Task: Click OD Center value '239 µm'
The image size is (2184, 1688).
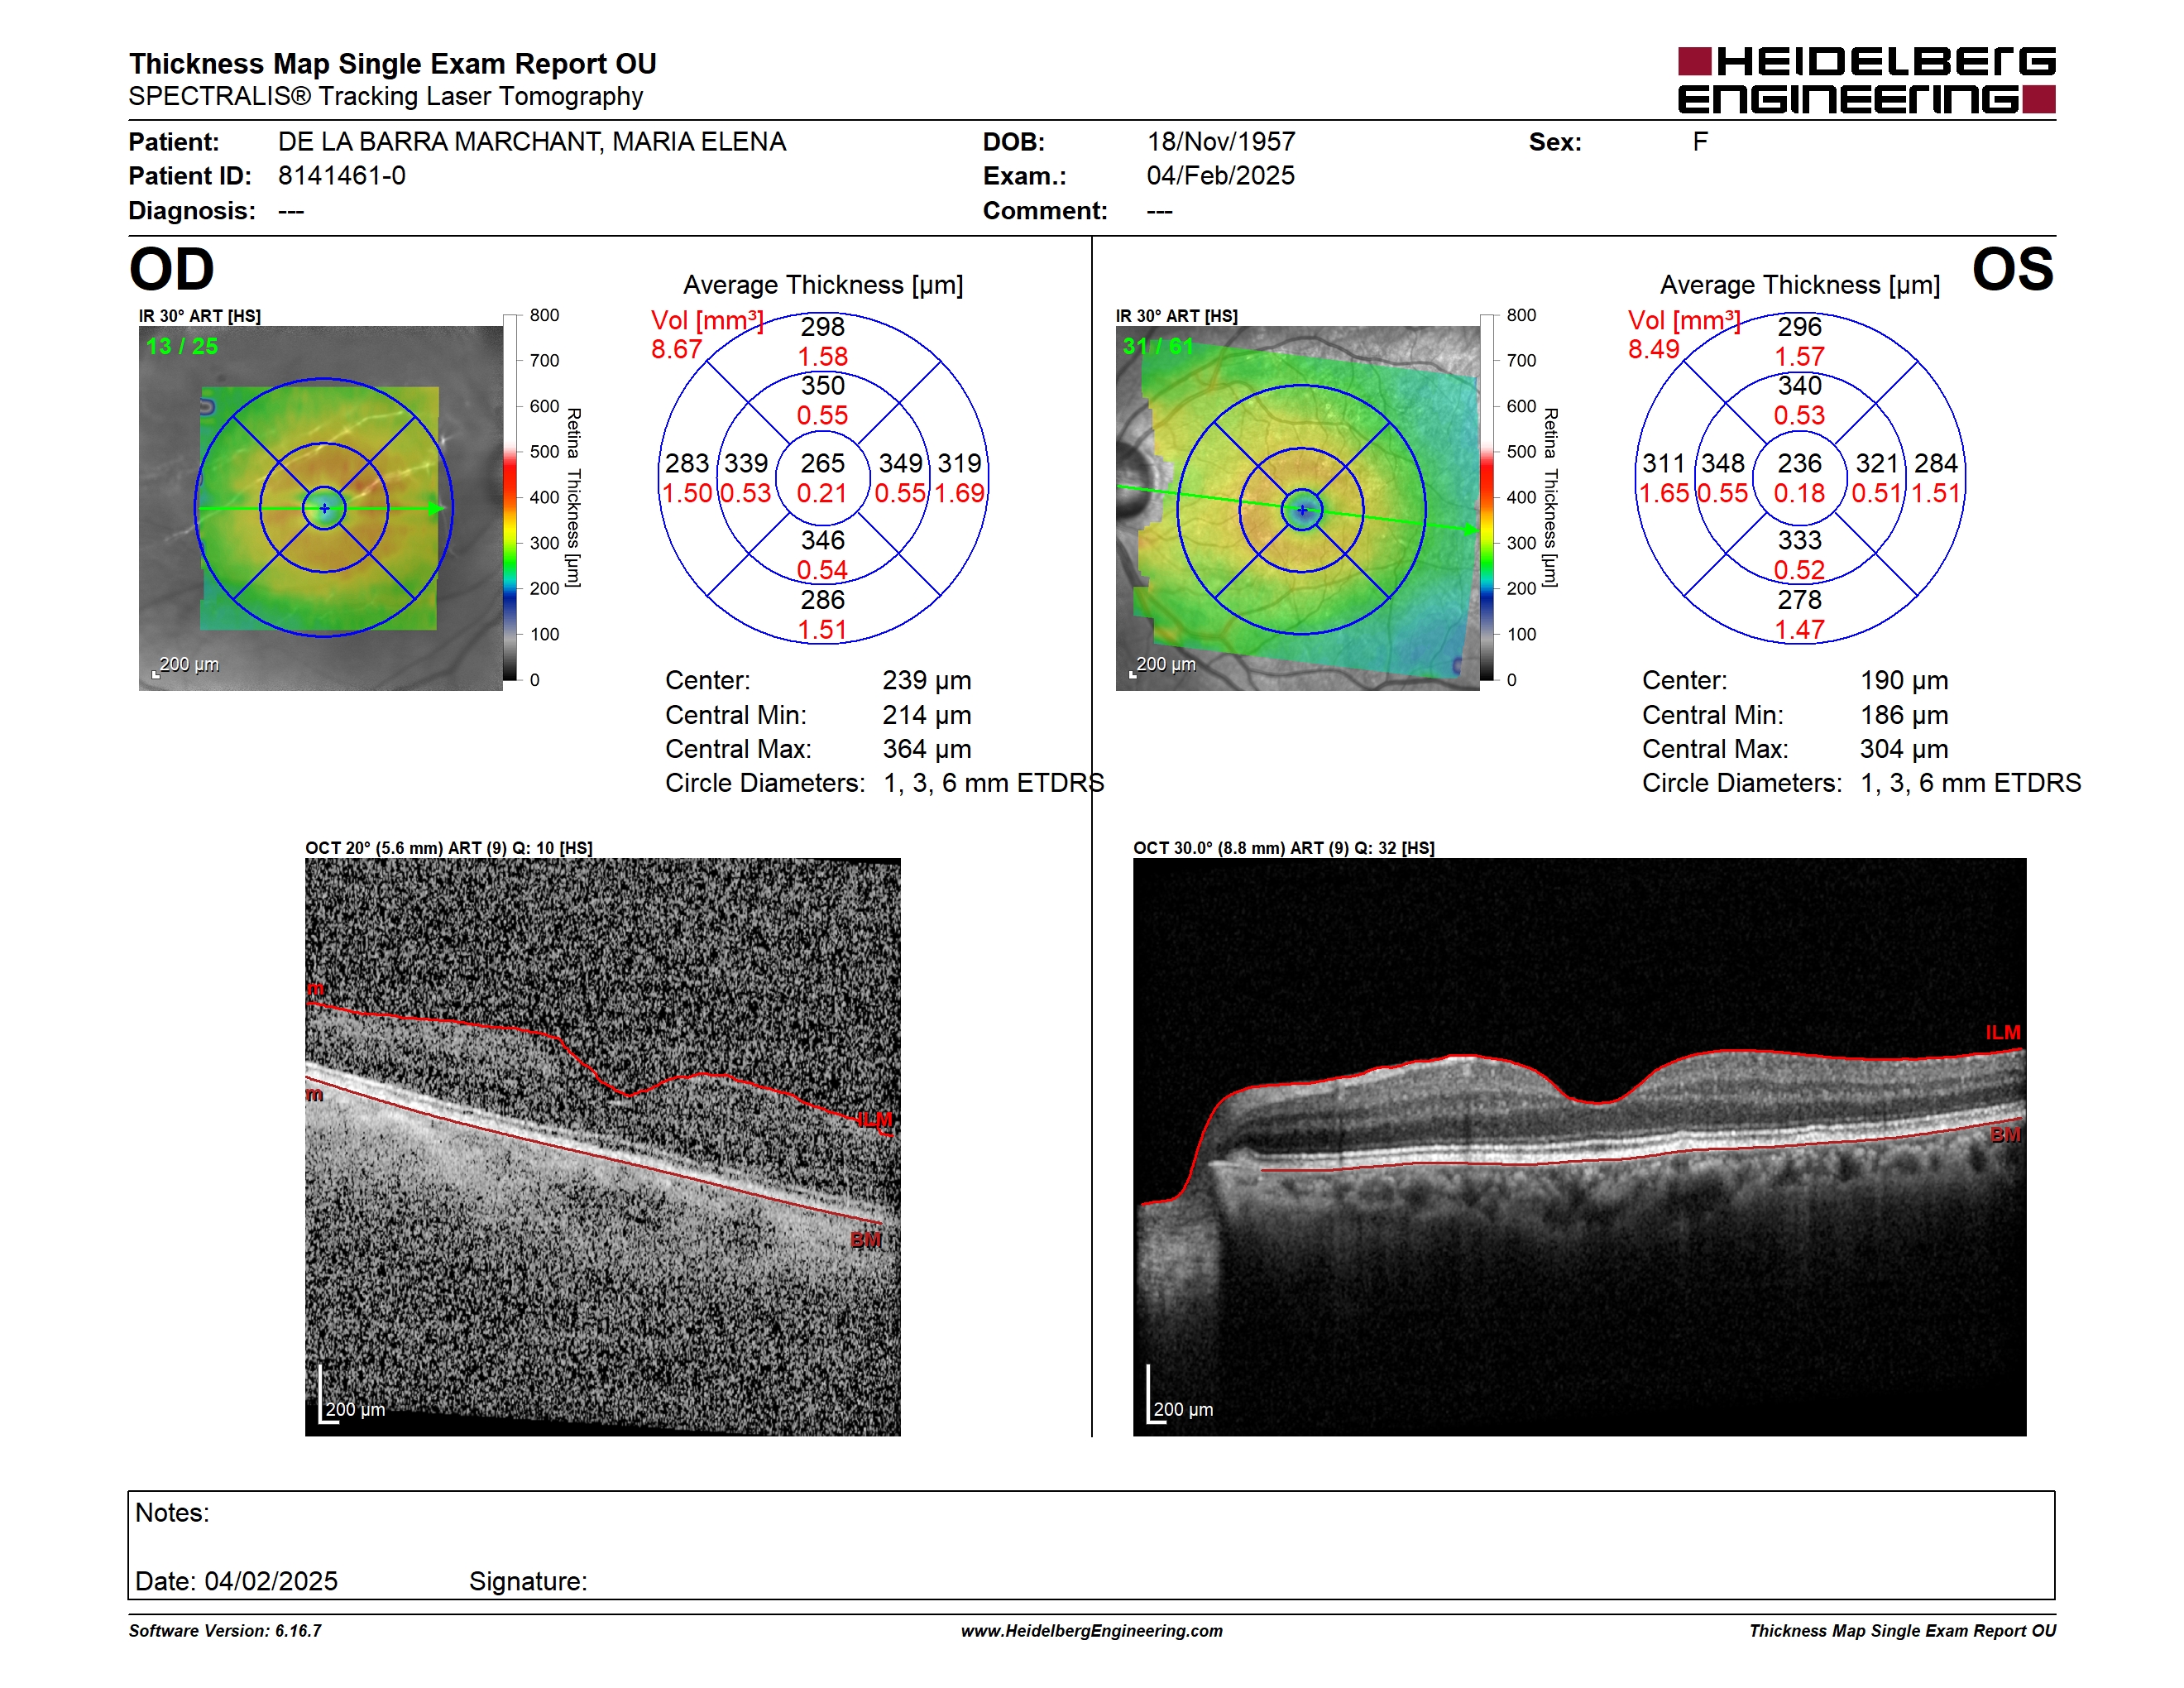Action: (x=927, y=681)
